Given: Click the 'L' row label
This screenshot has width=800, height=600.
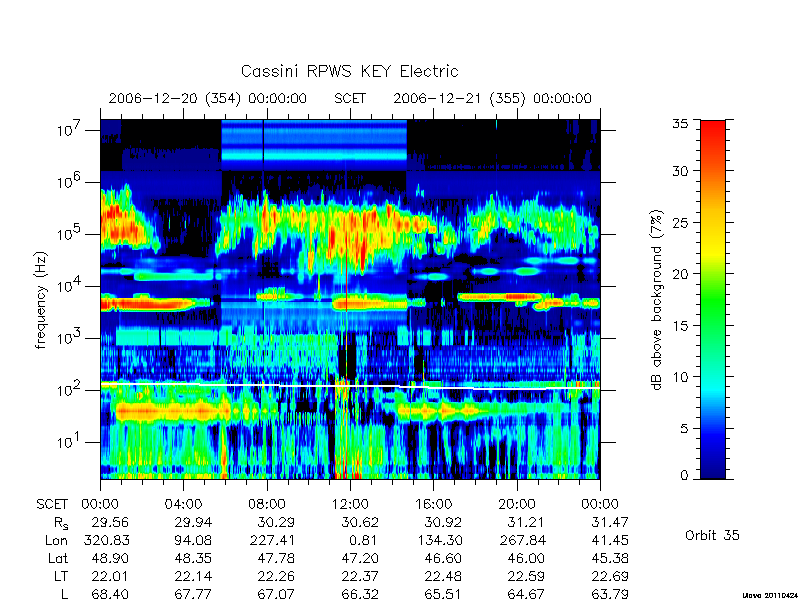Looking at the screenshot, I should pos(64,594).
